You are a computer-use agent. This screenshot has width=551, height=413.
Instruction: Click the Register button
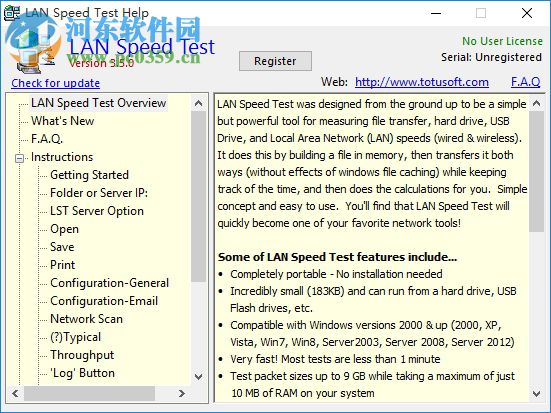[x=275, y=61]
